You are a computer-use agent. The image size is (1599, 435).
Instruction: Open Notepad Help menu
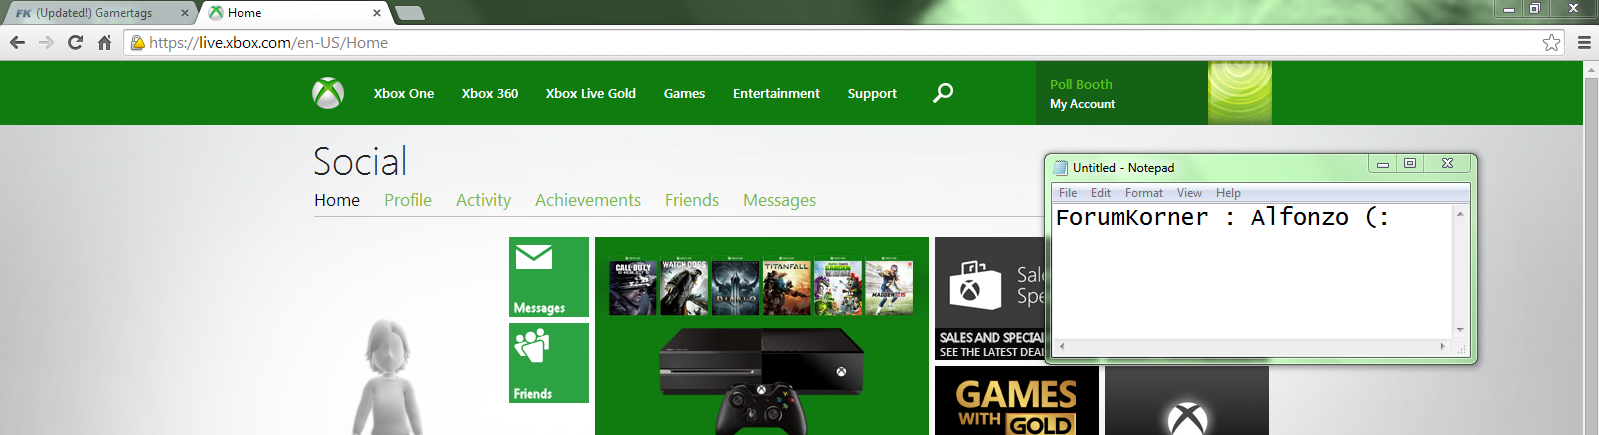pos(1228,193)
